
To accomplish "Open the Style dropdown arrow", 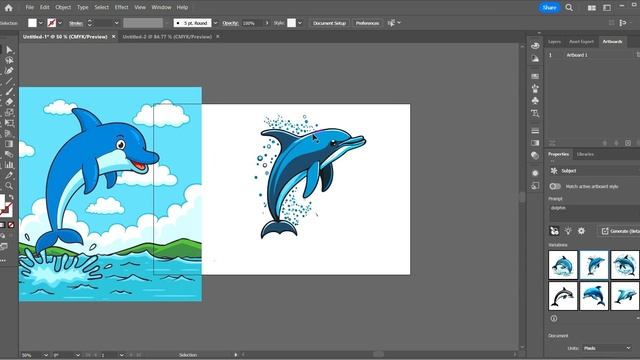I will [300, 23].
